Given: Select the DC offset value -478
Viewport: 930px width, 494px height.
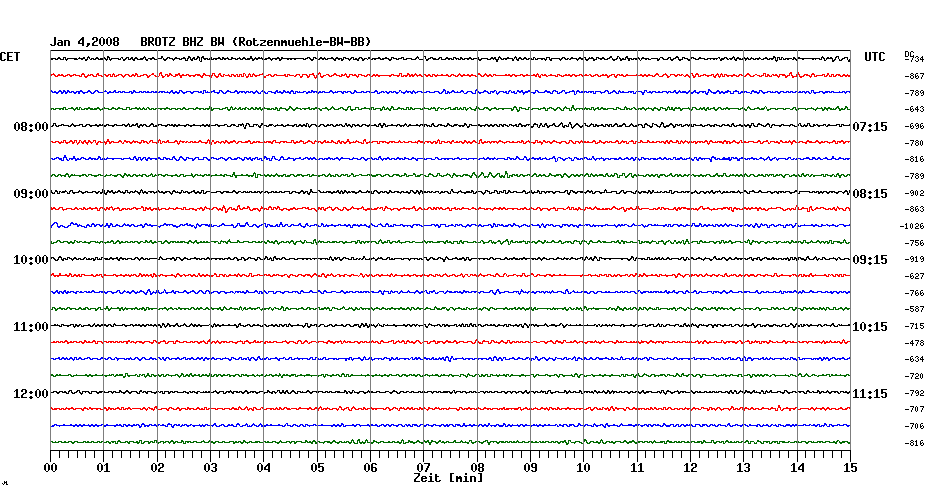Looking at the screenshot, I should 914,343.
